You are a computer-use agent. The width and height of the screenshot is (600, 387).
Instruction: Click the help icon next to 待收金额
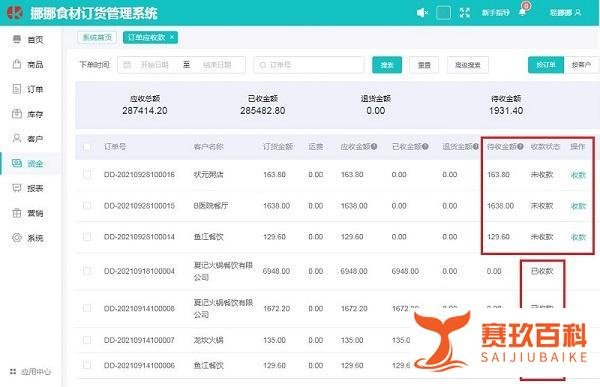point(520,146)
